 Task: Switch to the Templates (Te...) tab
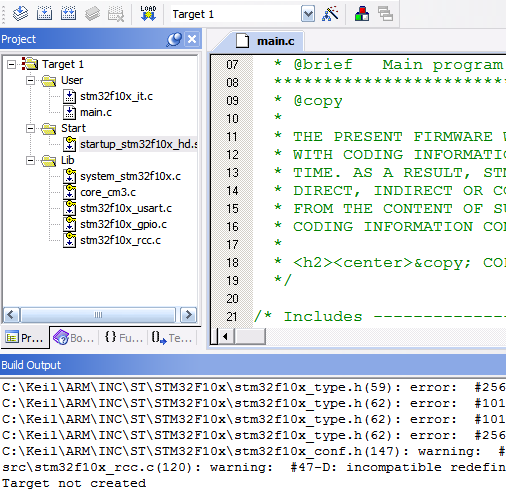(x=172, y=338)
